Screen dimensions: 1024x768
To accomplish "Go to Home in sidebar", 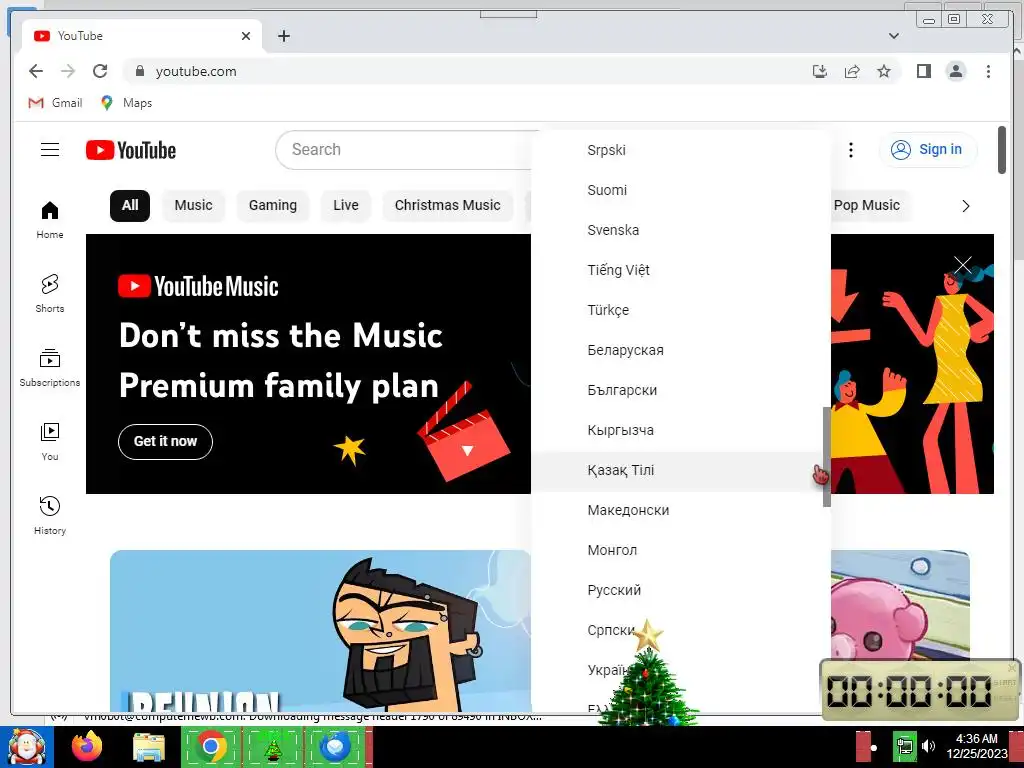I will coord(50,220).
